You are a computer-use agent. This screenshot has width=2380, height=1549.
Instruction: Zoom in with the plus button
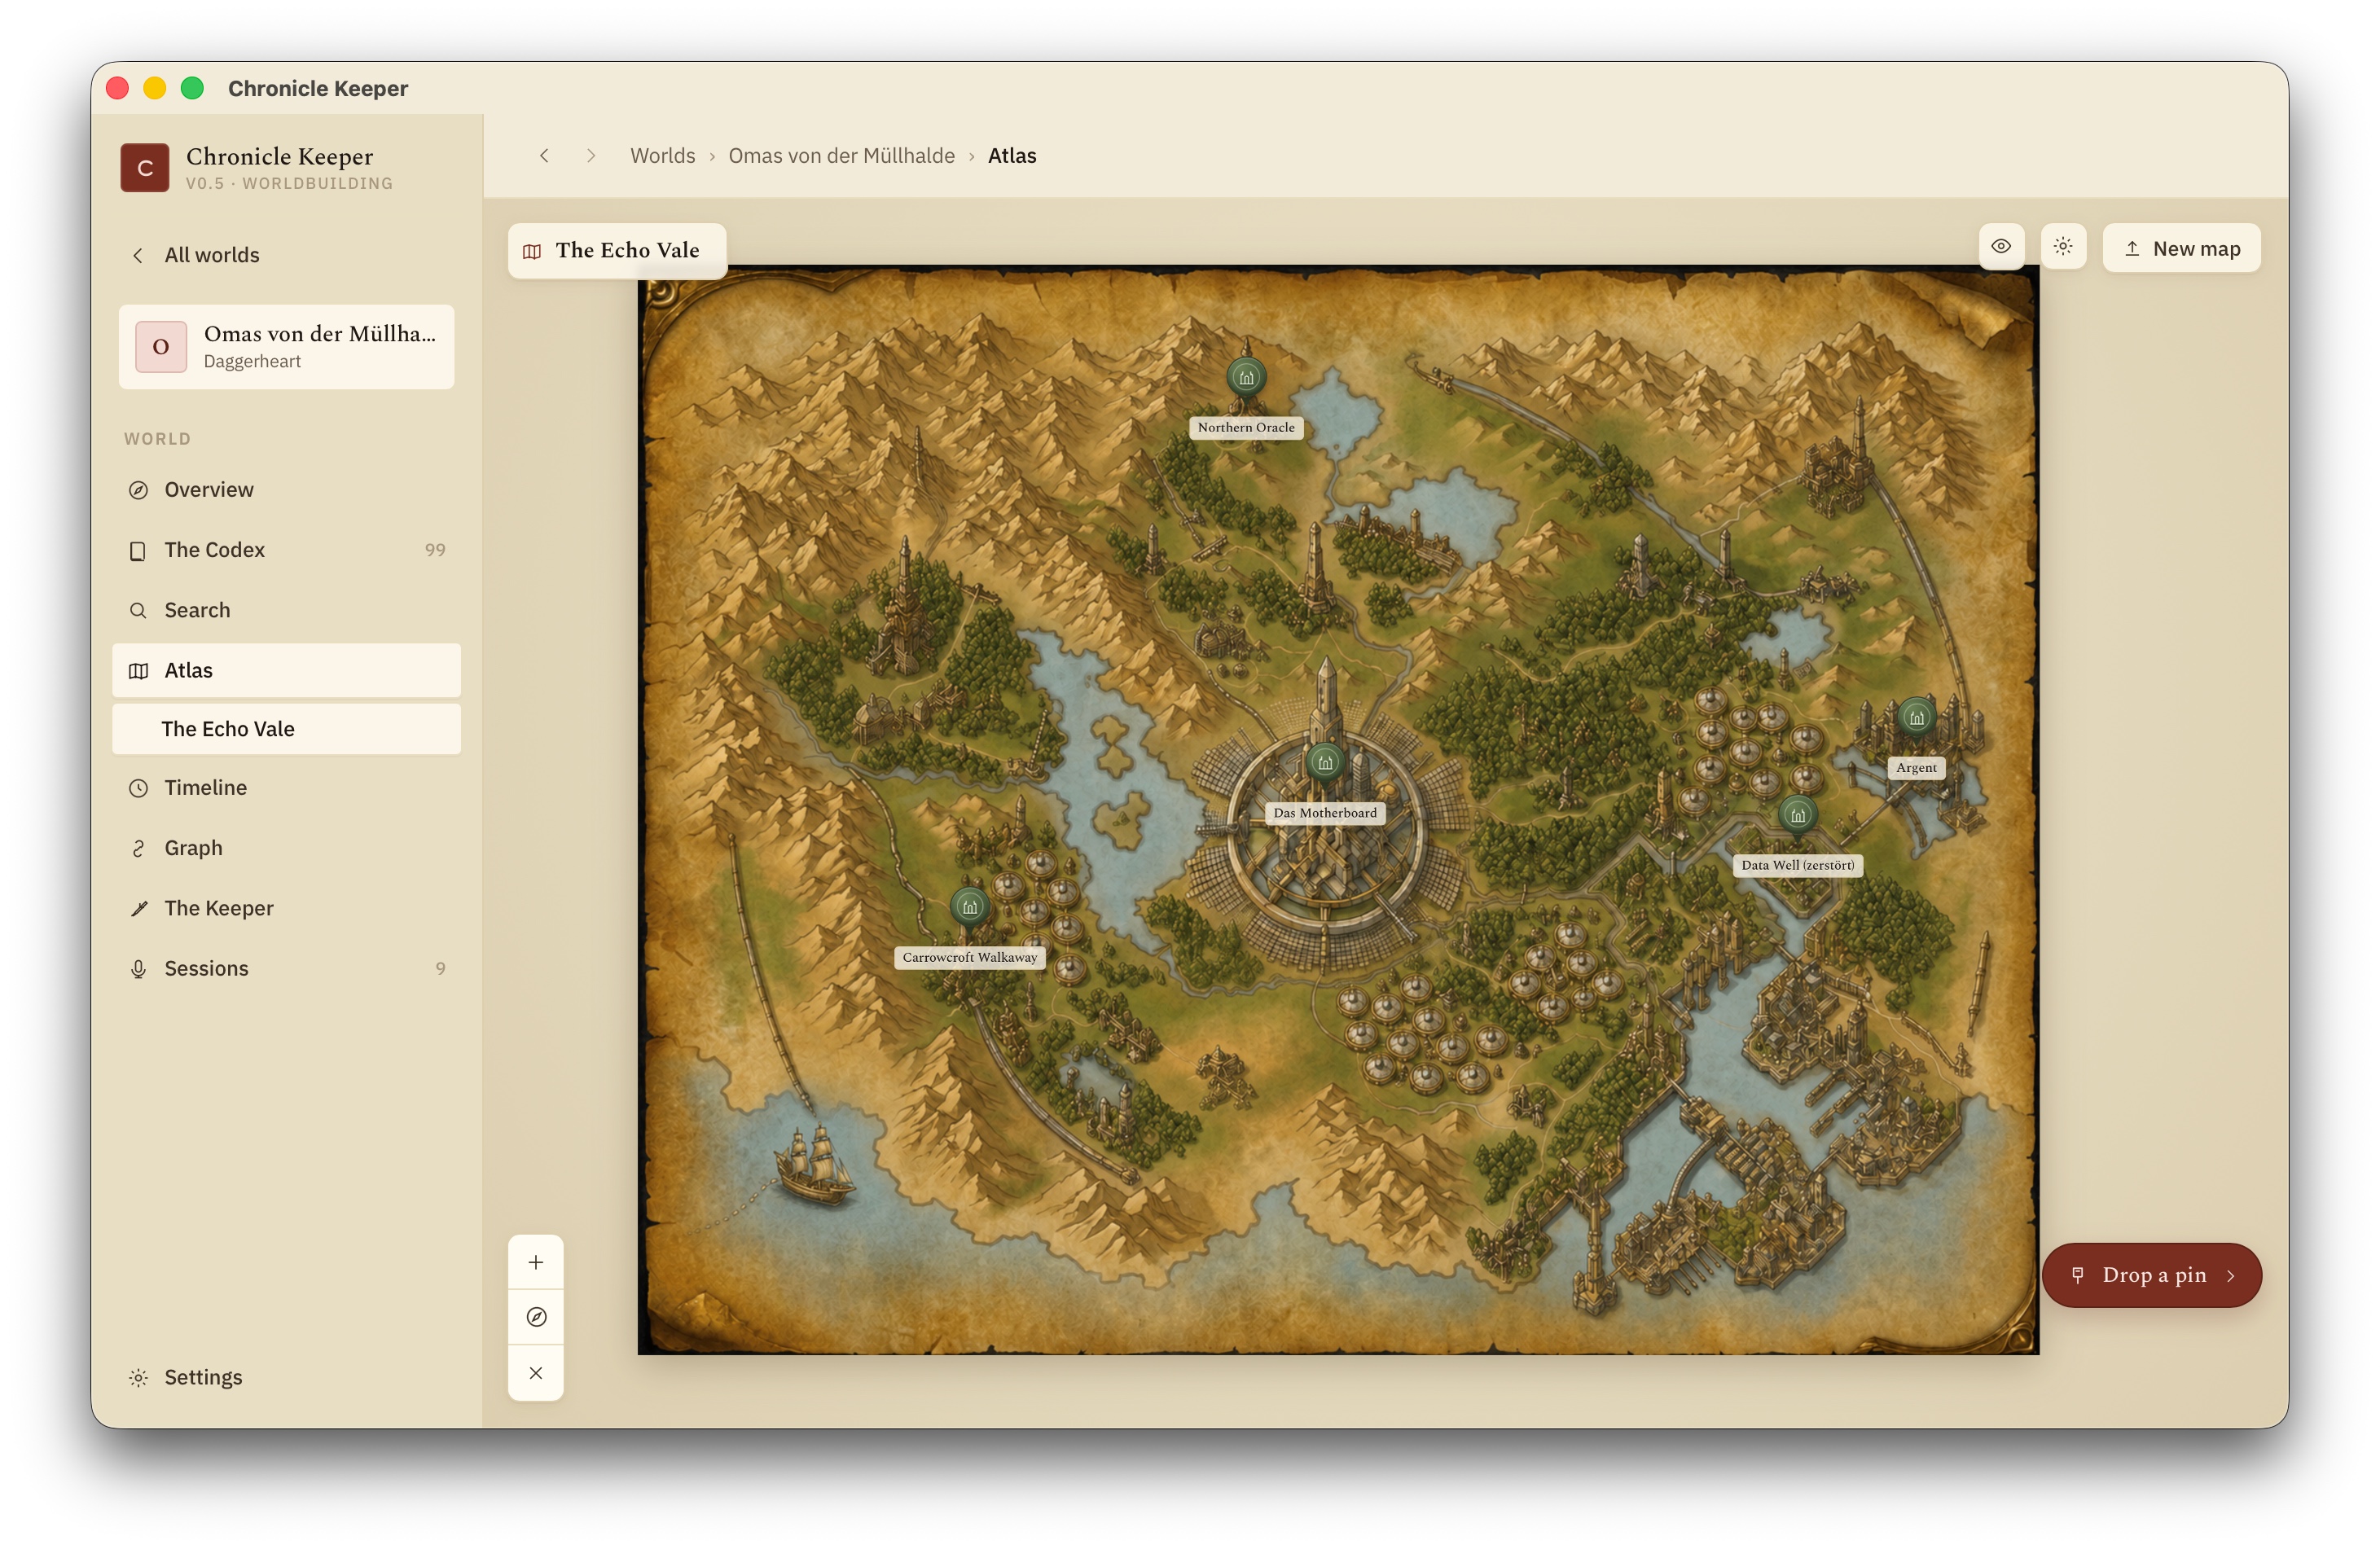click(x=536, y=1262)
